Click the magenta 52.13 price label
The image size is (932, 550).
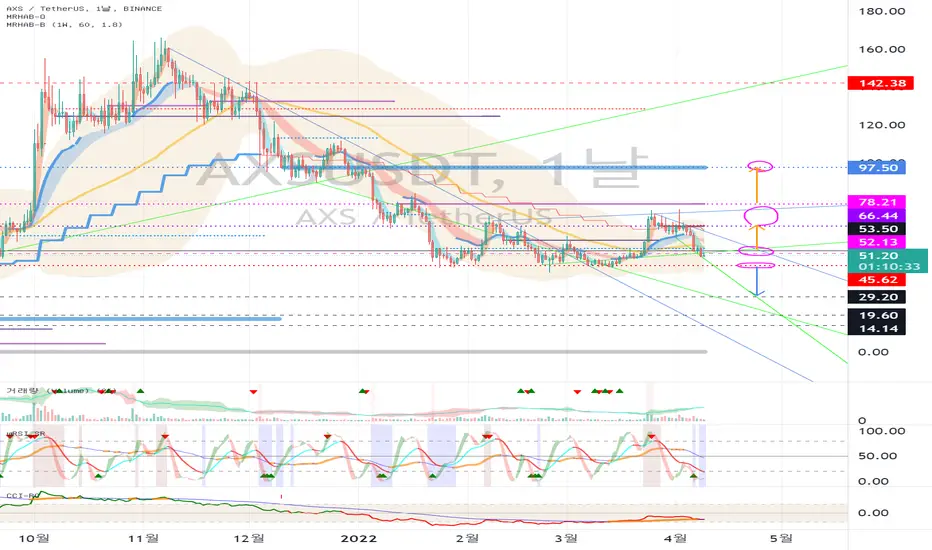pos(877,242)
